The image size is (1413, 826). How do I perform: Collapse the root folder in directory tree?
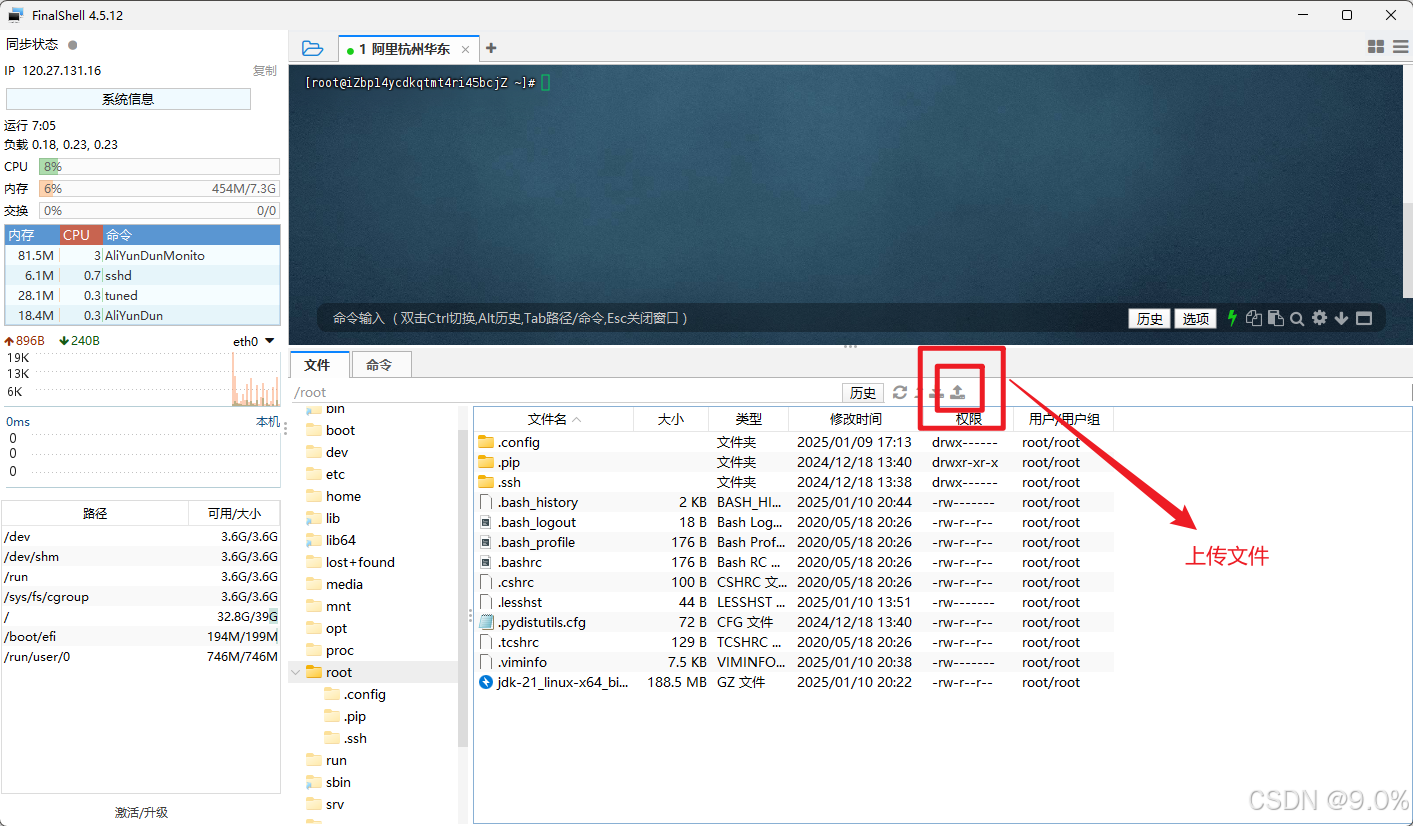[x=295, y=672]
